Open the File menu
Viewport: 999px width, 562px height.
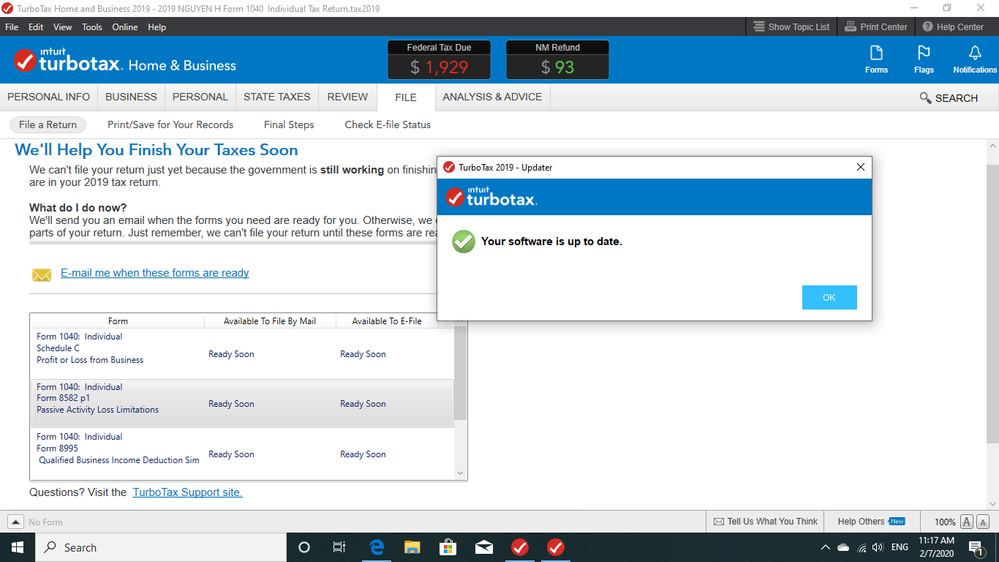pos(11,27)
